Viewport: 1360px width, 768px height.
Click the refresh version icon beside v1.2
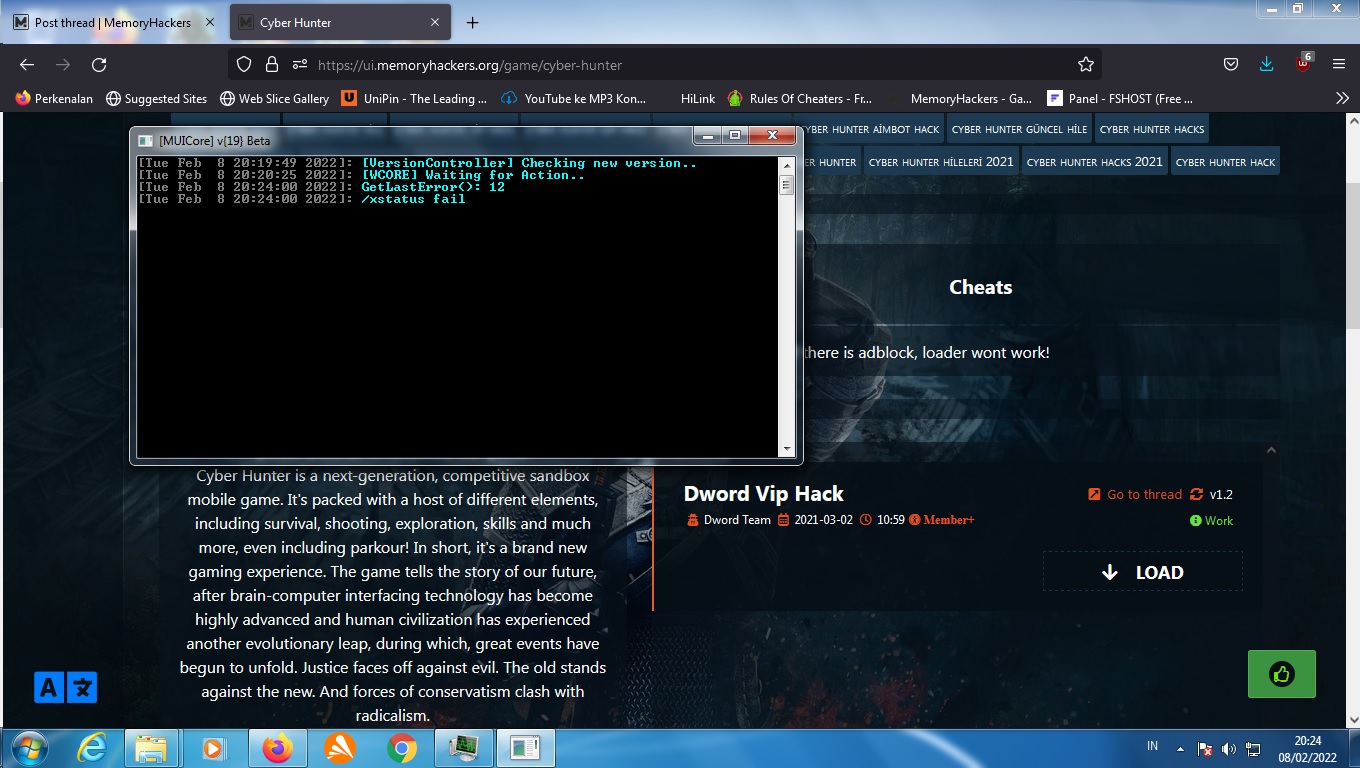[x=1196, y=494]
